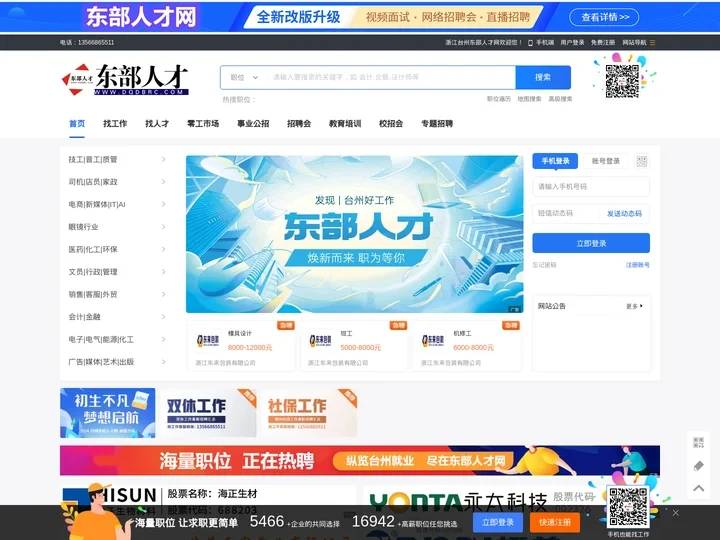Click 立即登录 in the bottom bar

tap(498, 522)
